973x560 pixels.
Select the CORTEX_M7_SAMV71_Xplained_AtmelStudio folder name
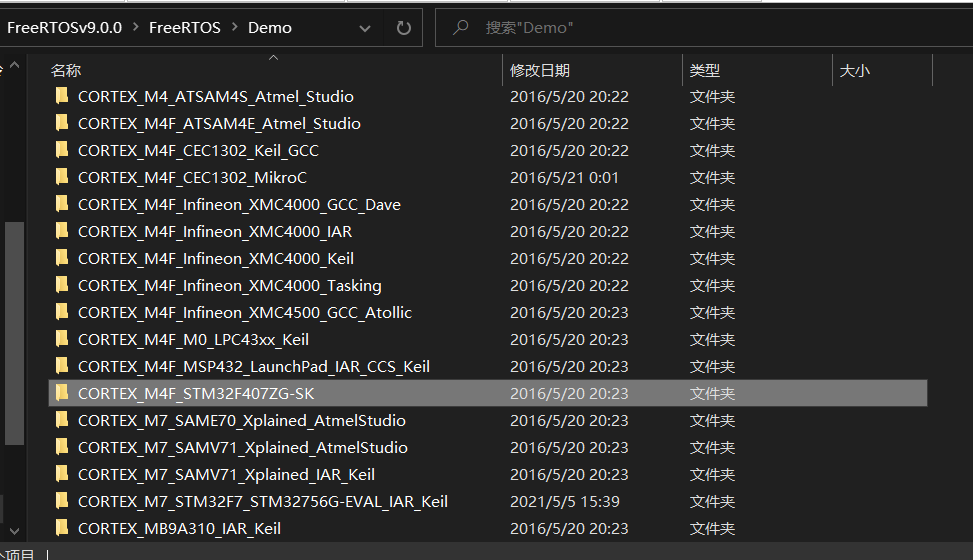coord(243,448)
